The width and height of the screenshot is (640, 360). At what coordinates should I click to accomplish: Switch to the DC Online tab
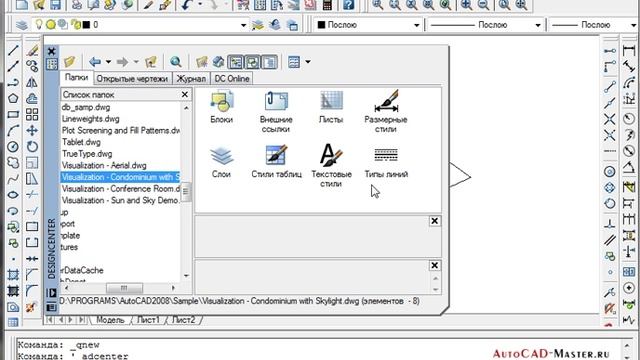[x=232, y=78]
